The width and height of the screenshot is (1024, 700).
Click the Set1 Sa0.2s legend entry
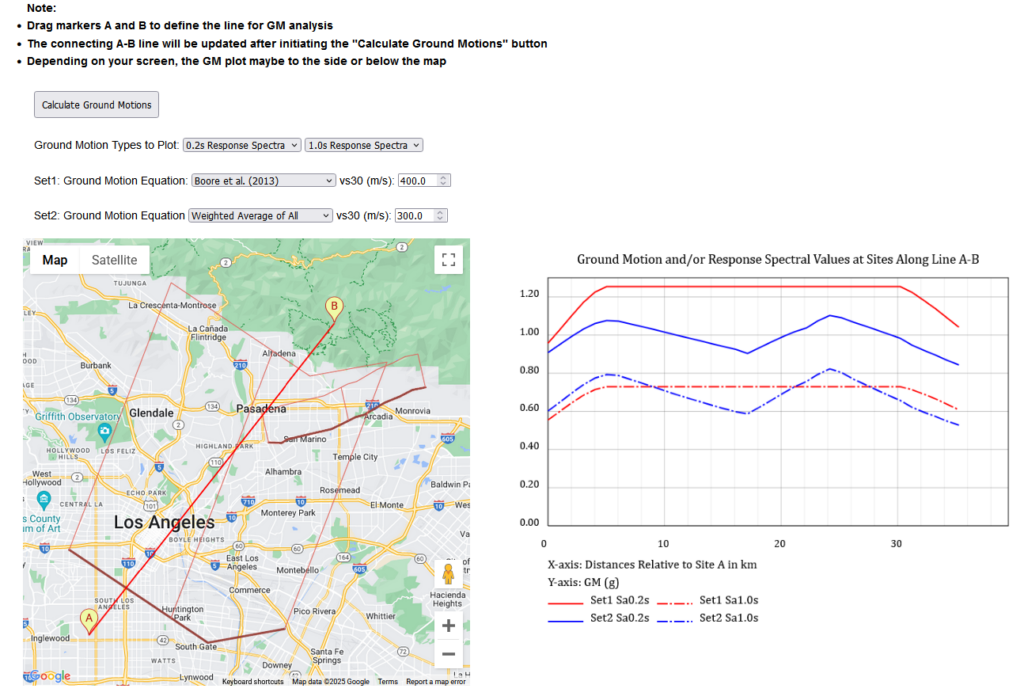pyautogui.click(x=598, y=600)
